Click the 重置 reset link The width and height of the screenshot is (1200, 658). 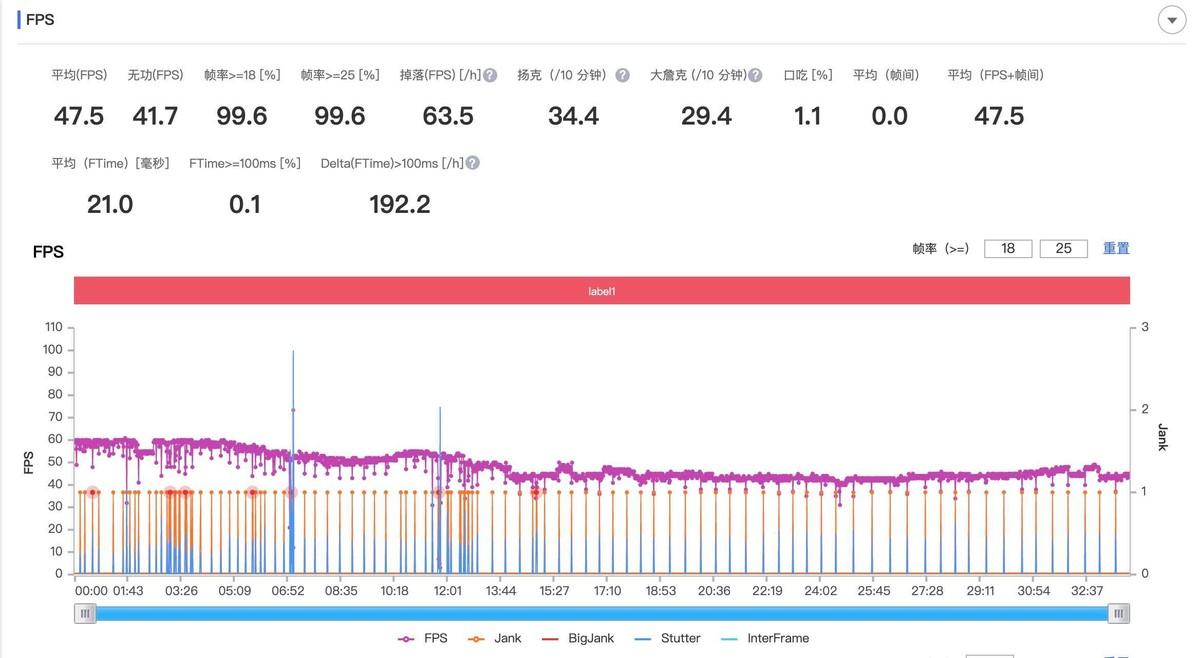1116,248
